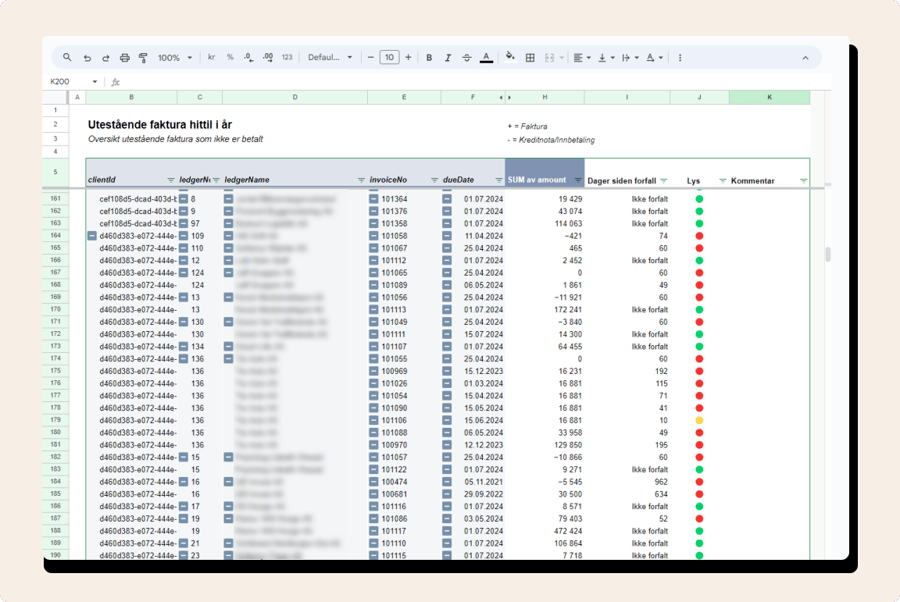Click the Merge cells icon
The width and height of the screenshot is (900, 602).
click(x=549, y=58)
